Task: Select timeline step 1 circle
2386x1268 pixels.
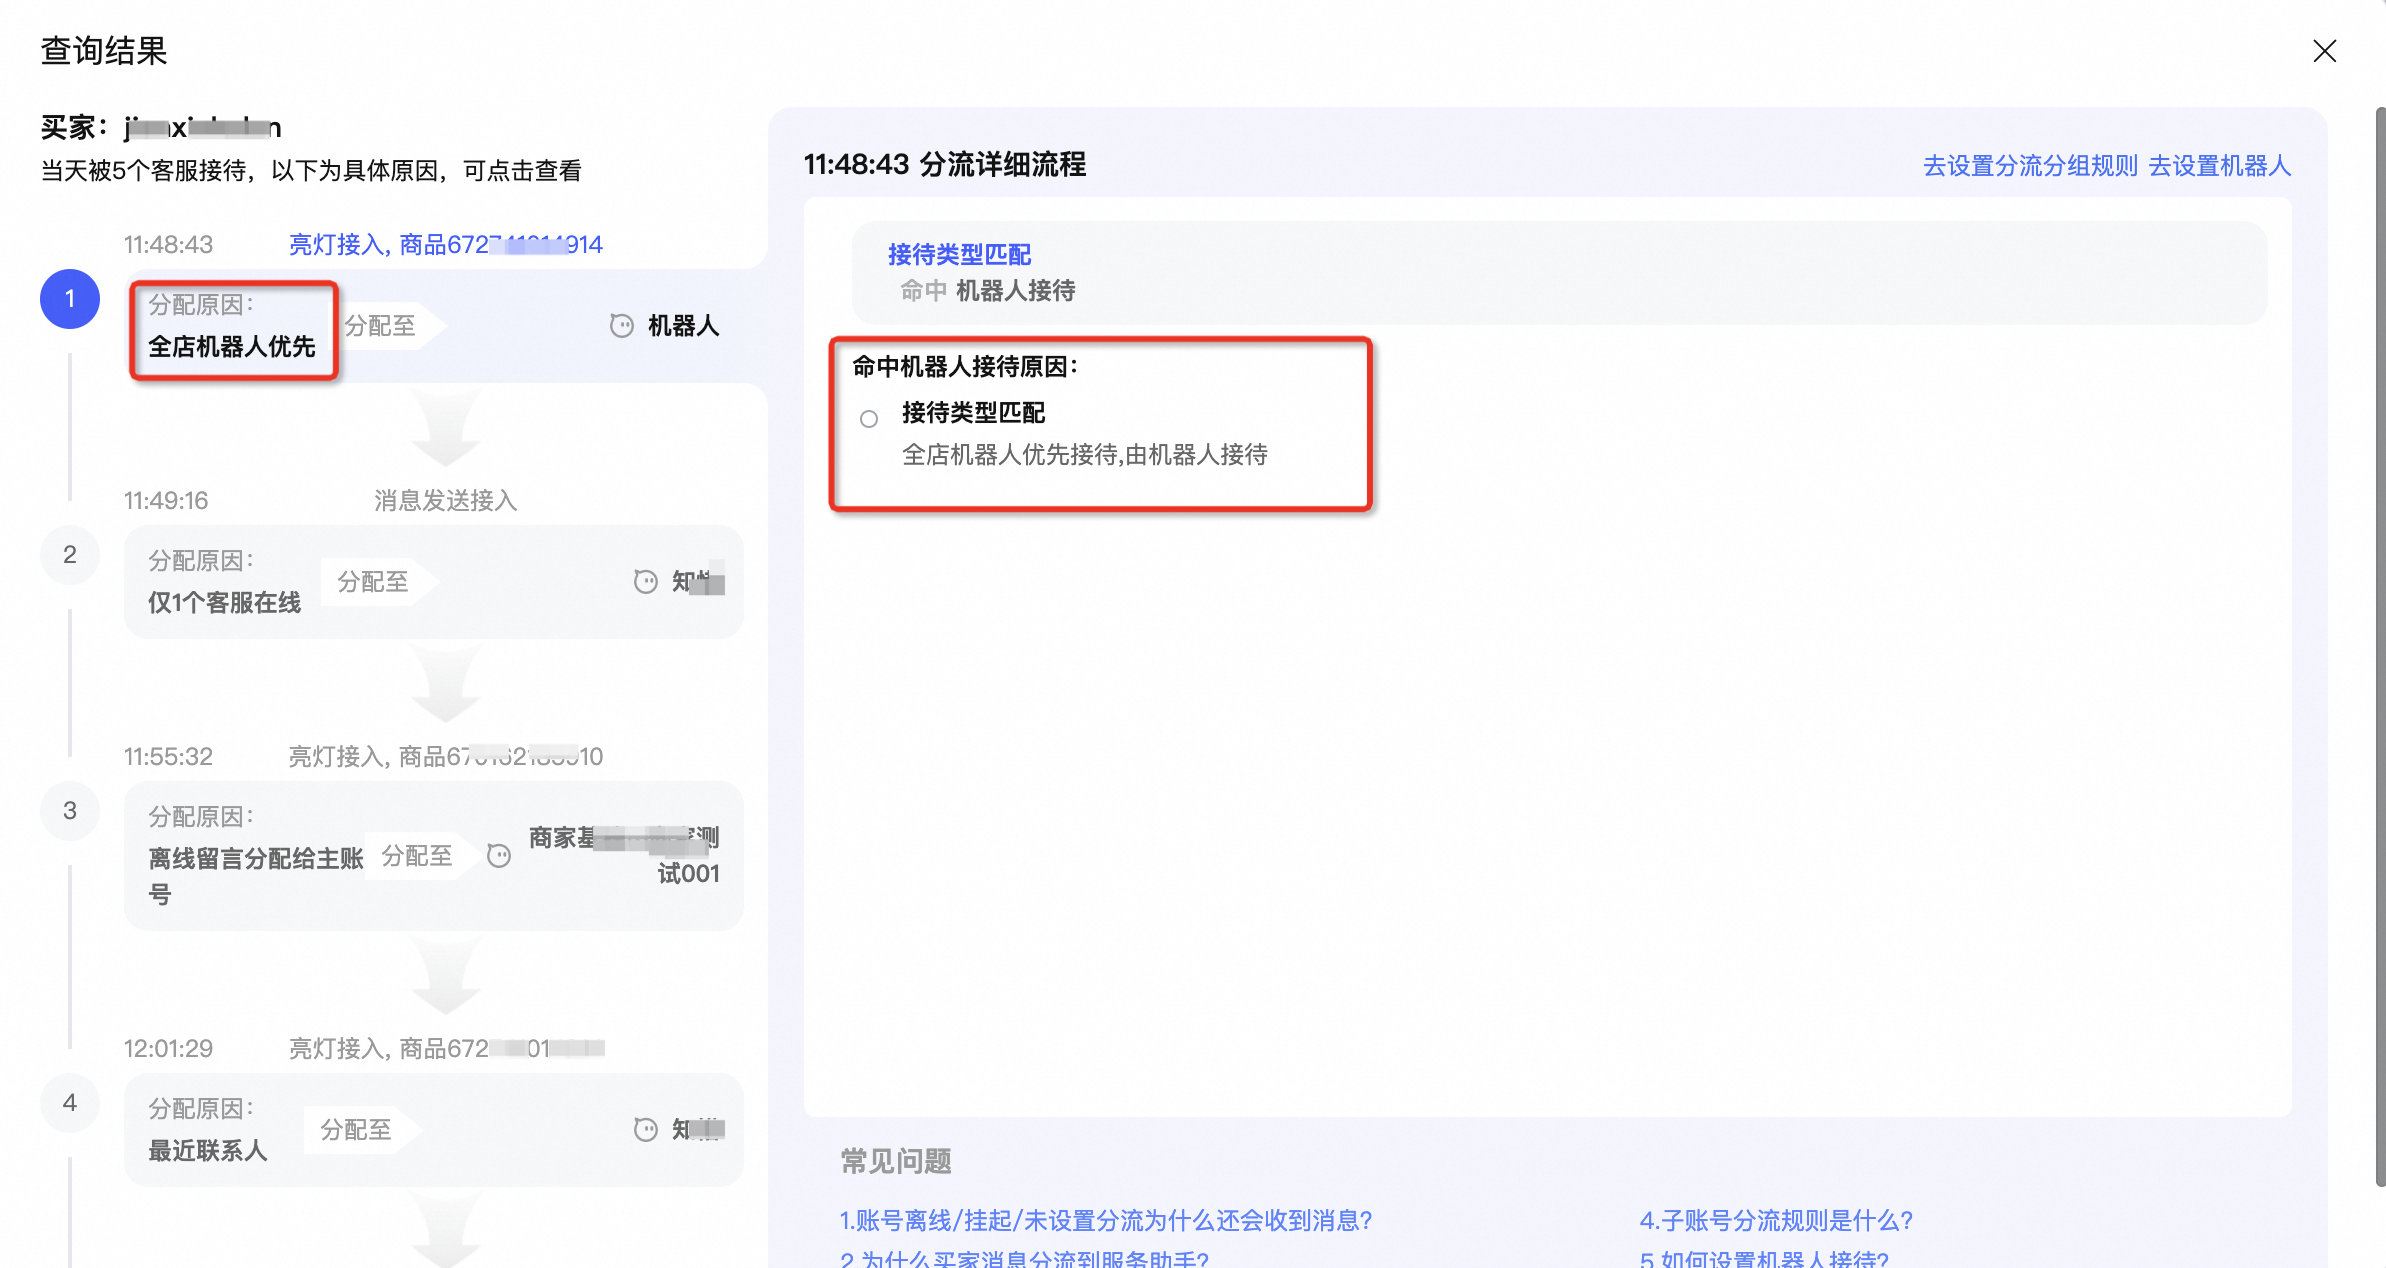Action: pyautogui.click(x=70, y=299)
